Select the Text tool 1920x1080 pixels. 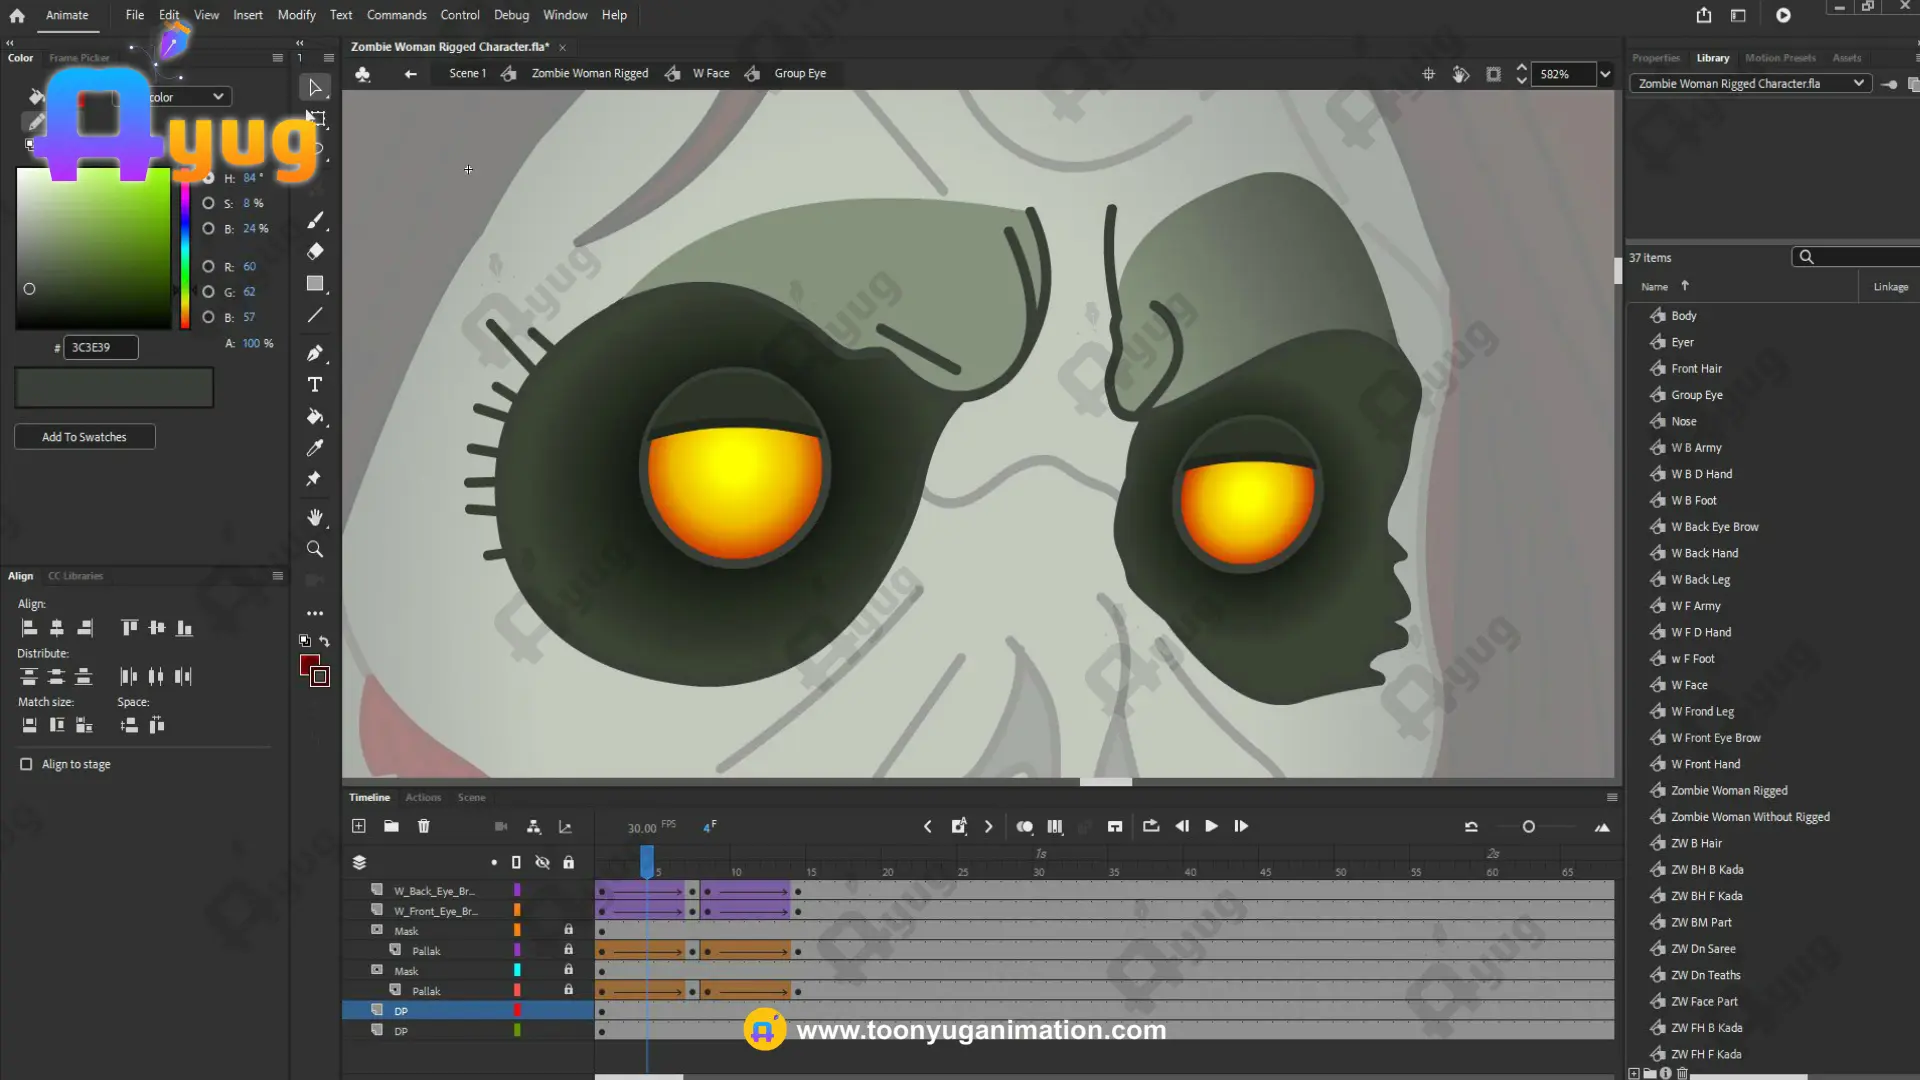314,385
